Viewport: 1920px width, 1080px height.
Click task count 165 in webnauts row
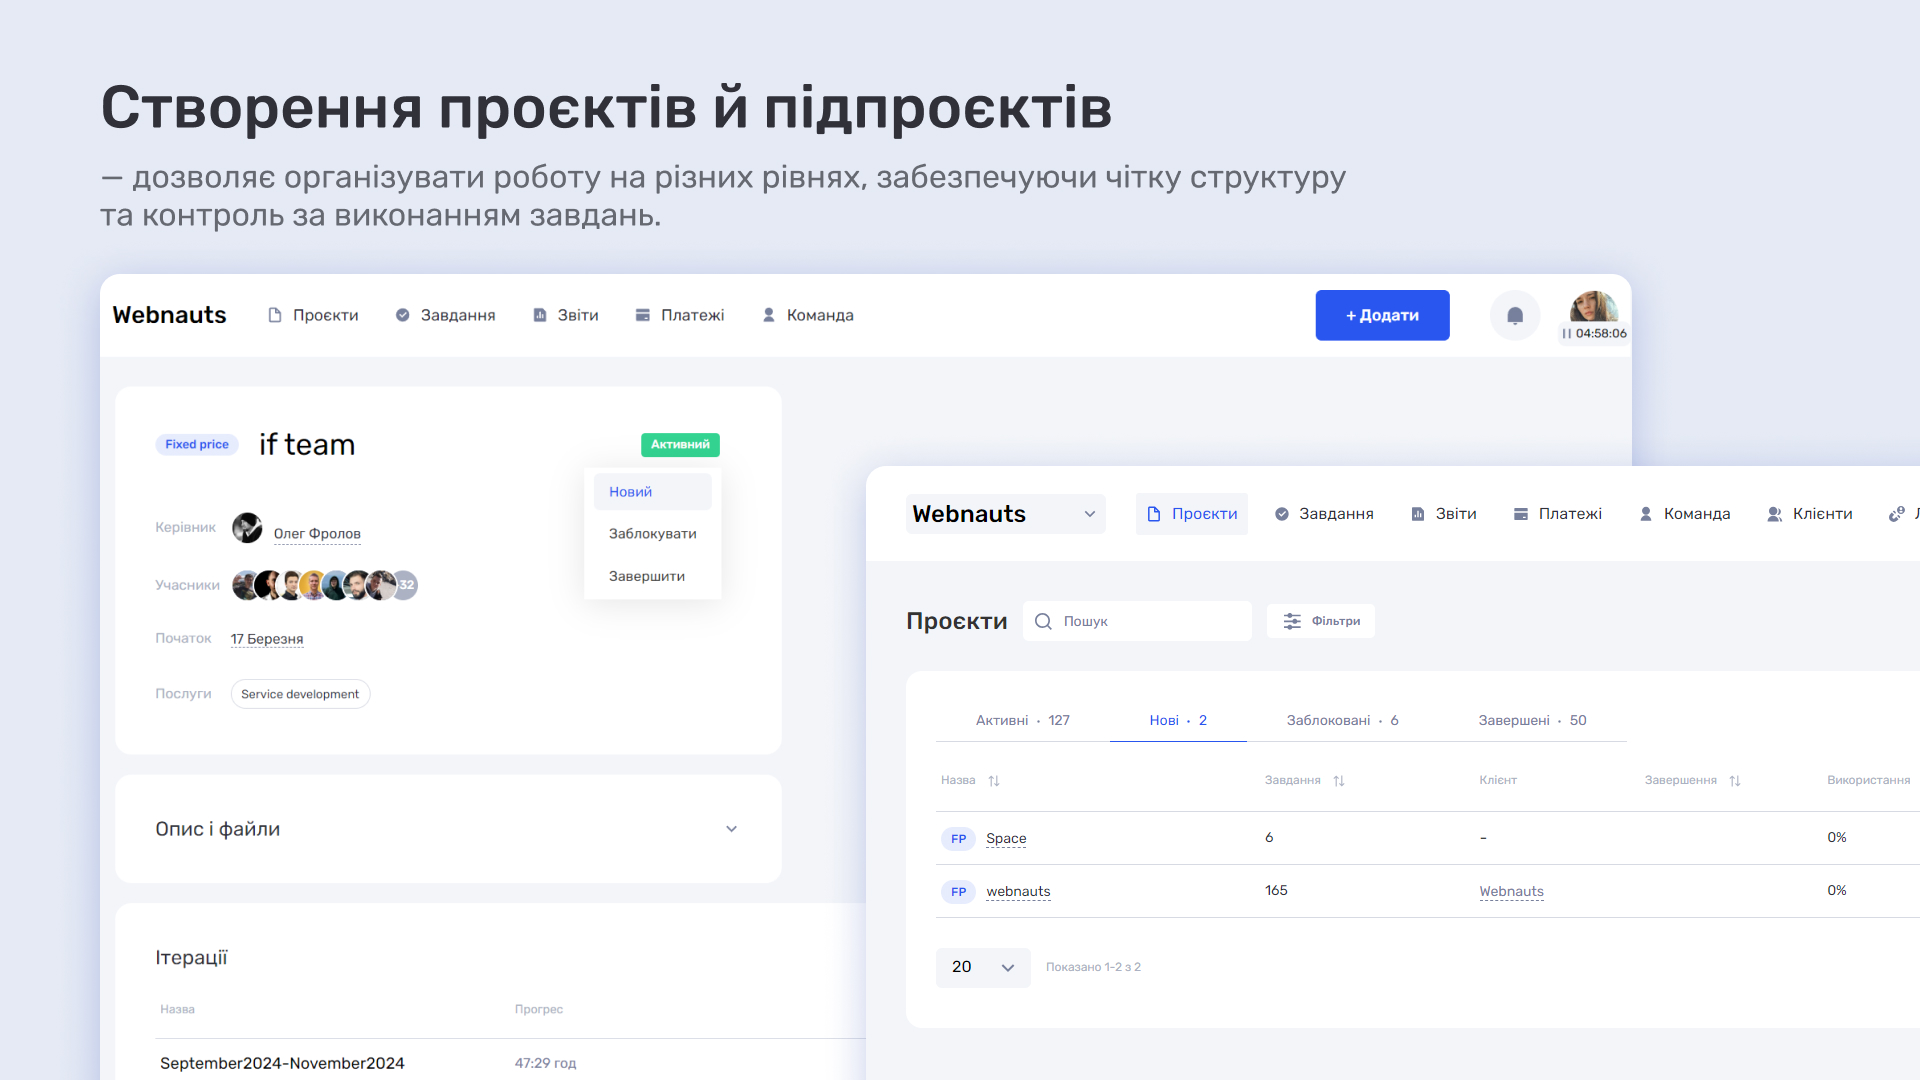click(x=1276, y=890)
